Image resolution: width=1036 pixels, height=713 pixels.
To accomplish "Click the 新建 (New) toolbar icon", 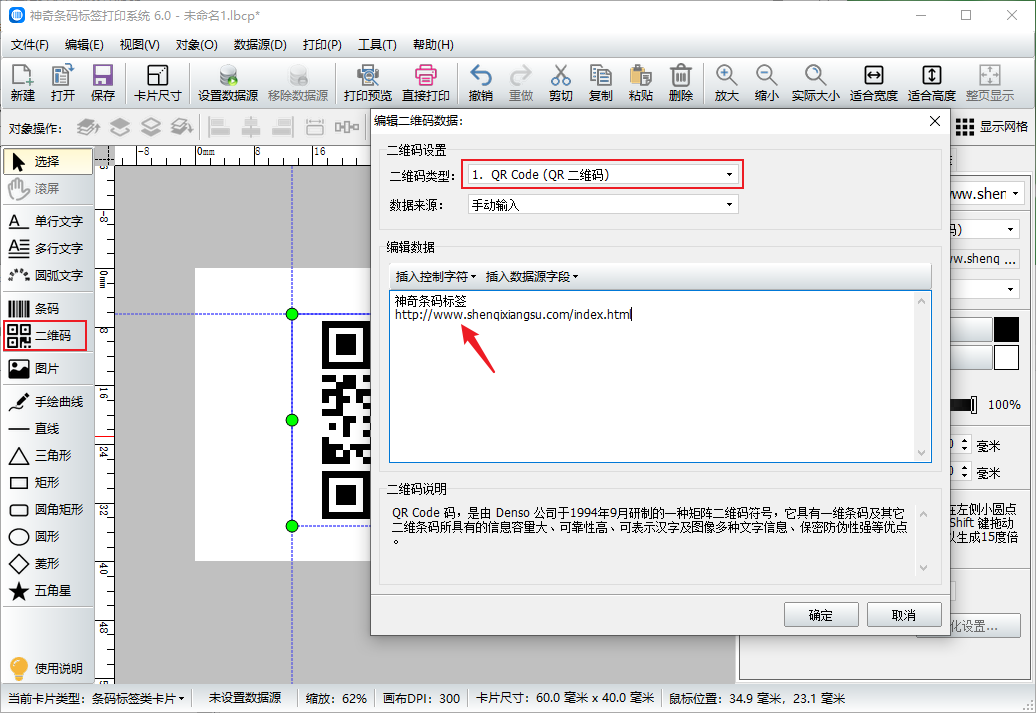I will click(22, 83).
